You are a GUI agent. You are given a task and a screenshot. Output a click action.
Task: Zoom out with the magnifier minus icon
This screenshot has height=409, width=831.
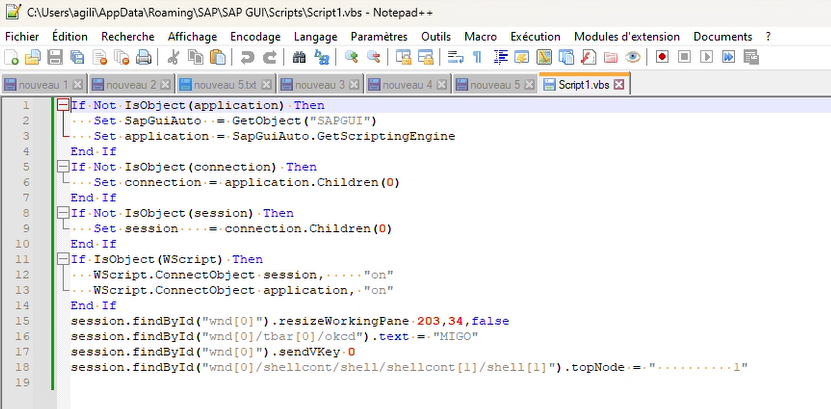tap(374, 57)
